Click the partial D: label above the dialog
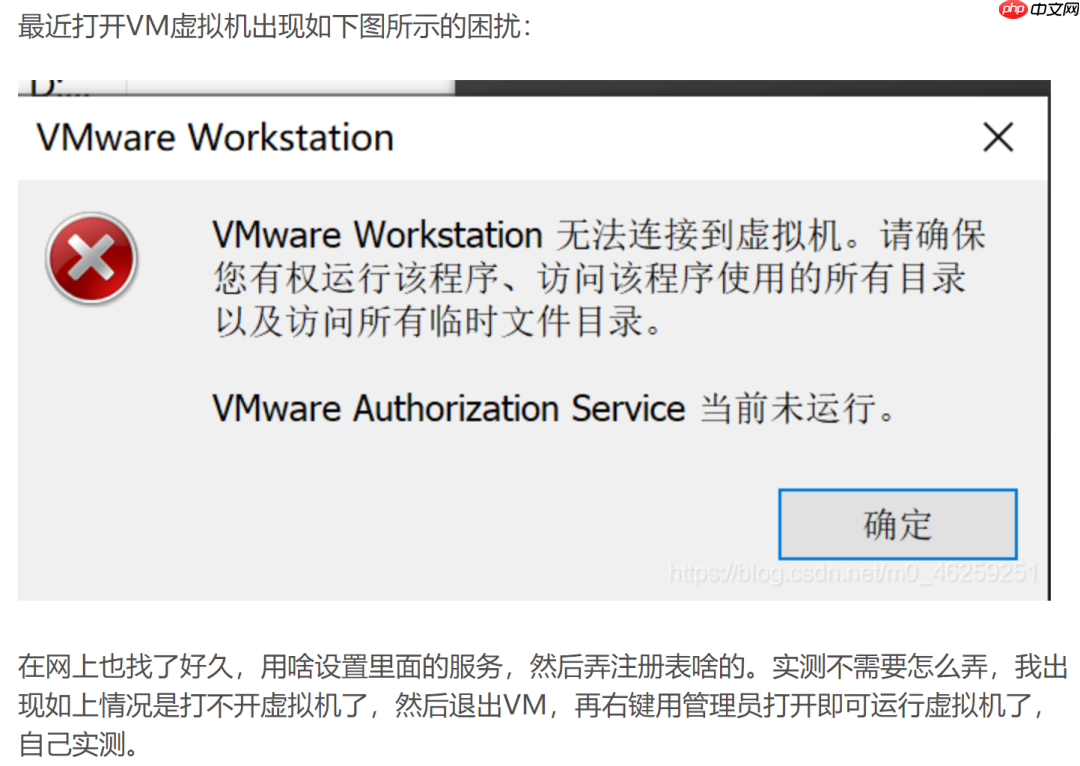Viewport: 1080px width, 766px height. 60,87
